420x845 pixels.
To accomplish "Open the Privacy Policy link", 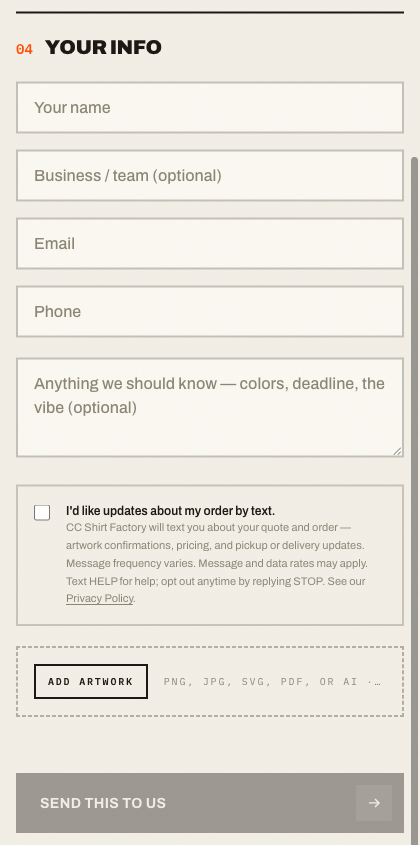I will [x=100, y=598].
